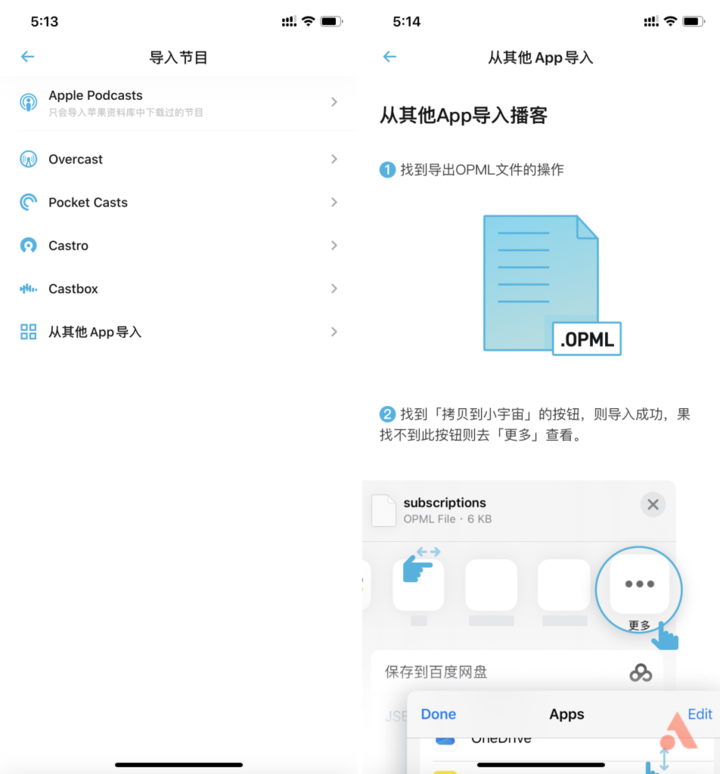
Task: Open Apple Podcasts import option
Action: tap(179, 103)
